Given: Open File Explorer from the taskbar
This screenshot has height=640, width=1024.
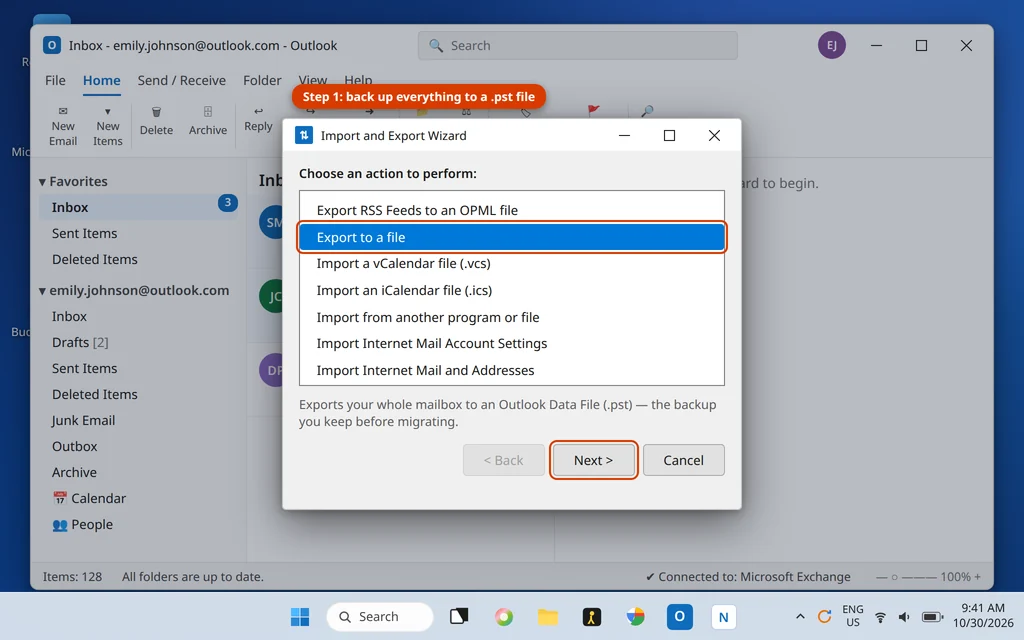Looking at the screenshot, I should 548,616.
